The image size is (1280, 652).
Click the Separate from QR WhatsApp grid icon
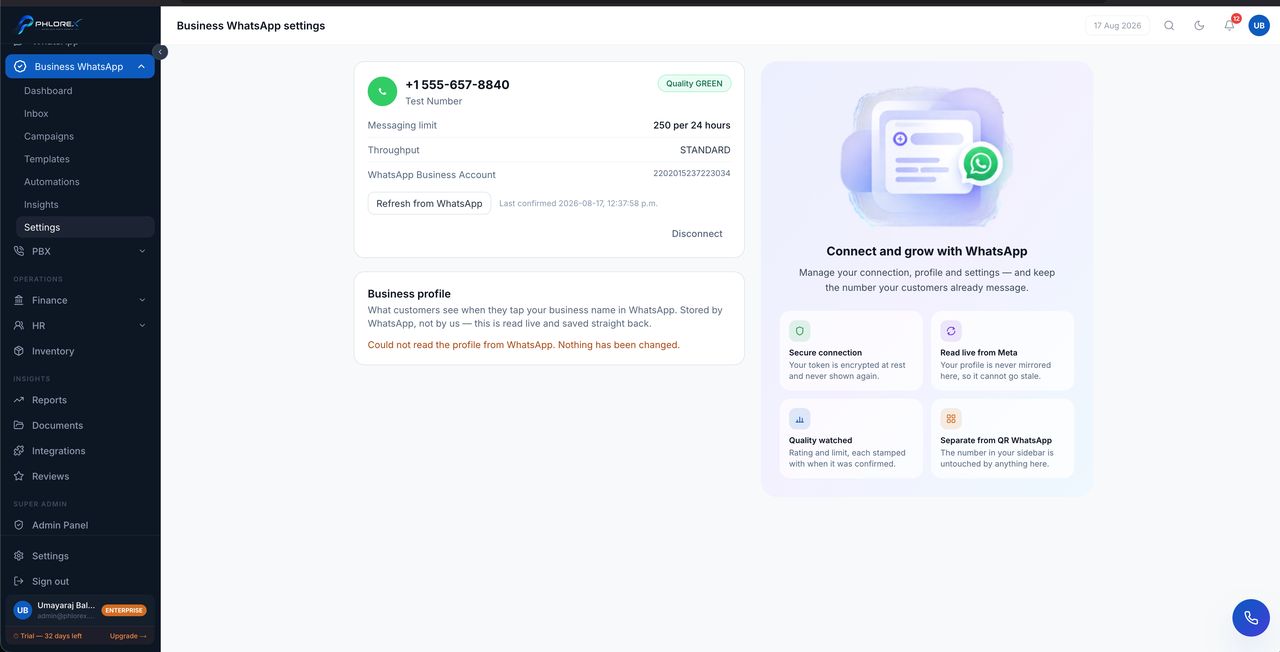coord(951,419)
